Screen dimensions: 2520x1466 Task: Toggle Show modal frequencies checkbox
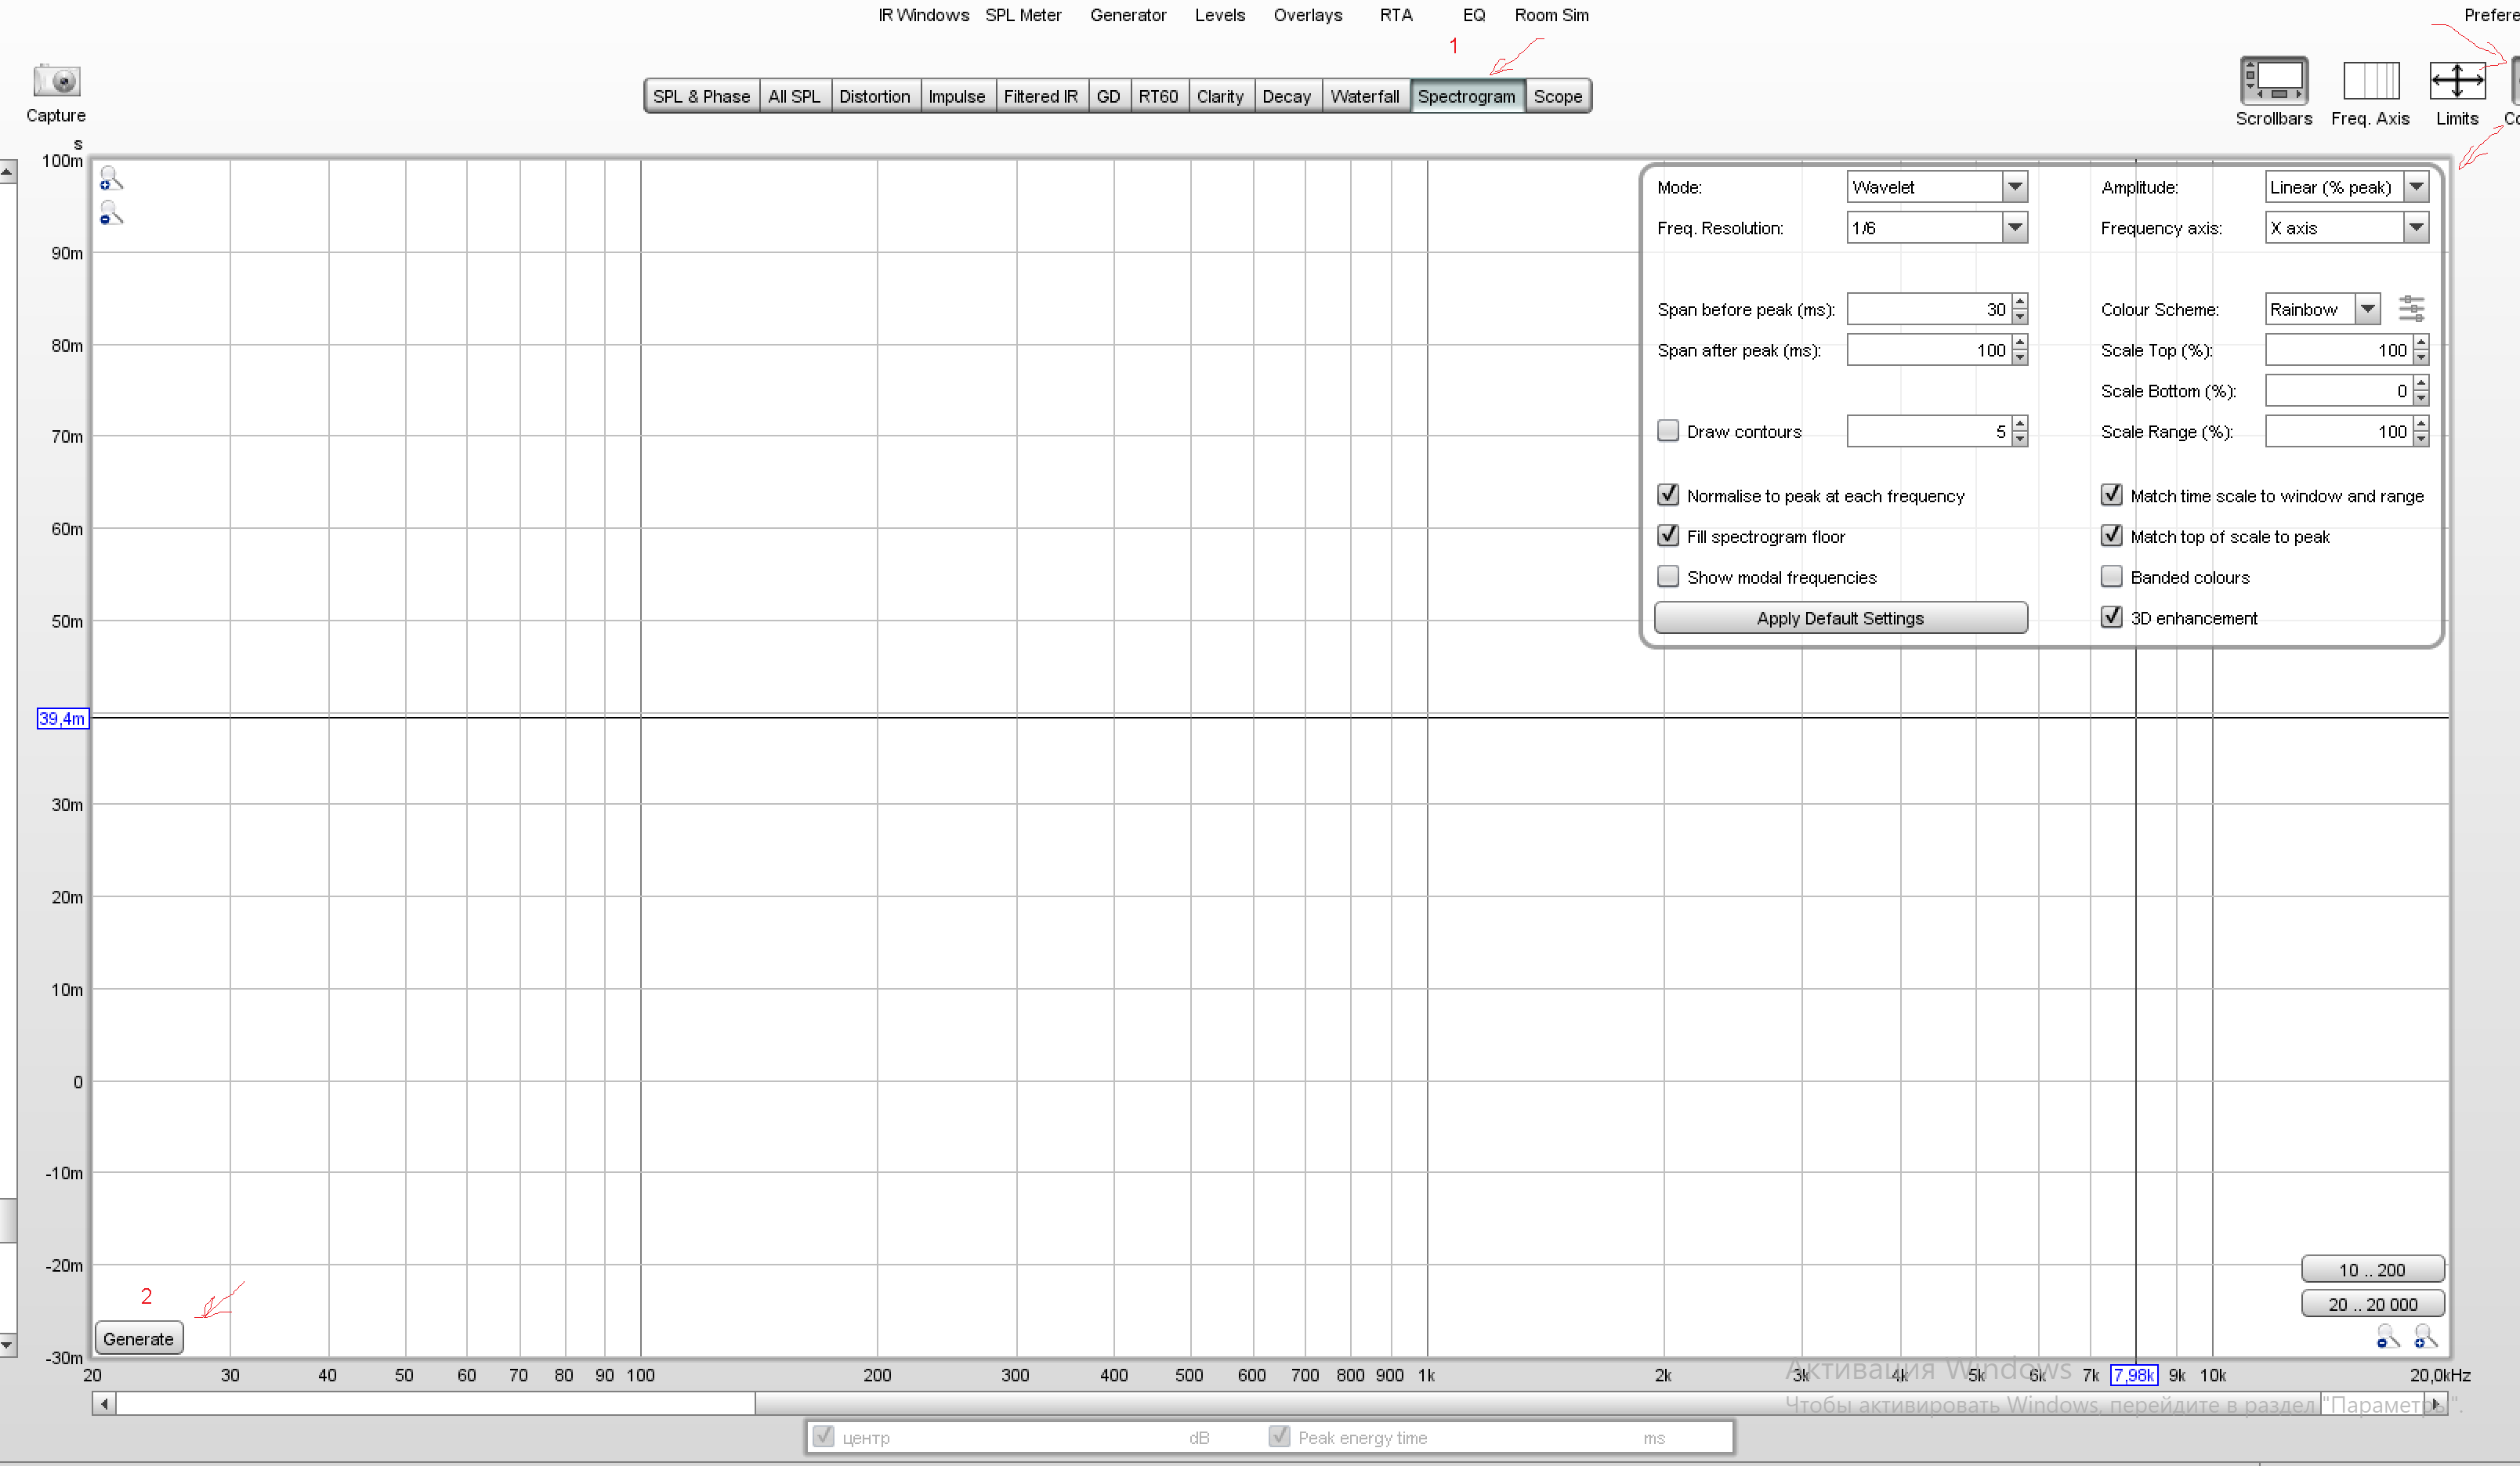(1667, 577)
